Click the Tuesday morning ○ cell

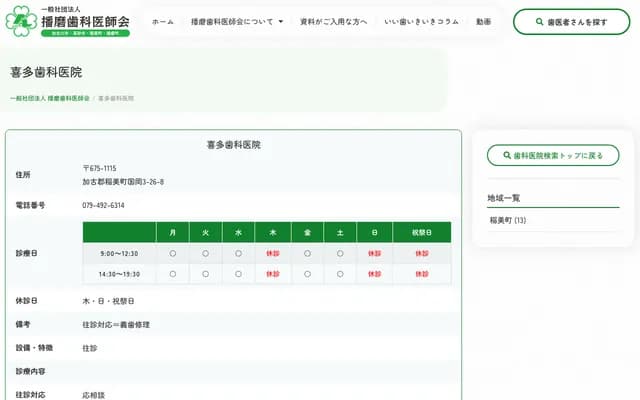tap(205, 253)
